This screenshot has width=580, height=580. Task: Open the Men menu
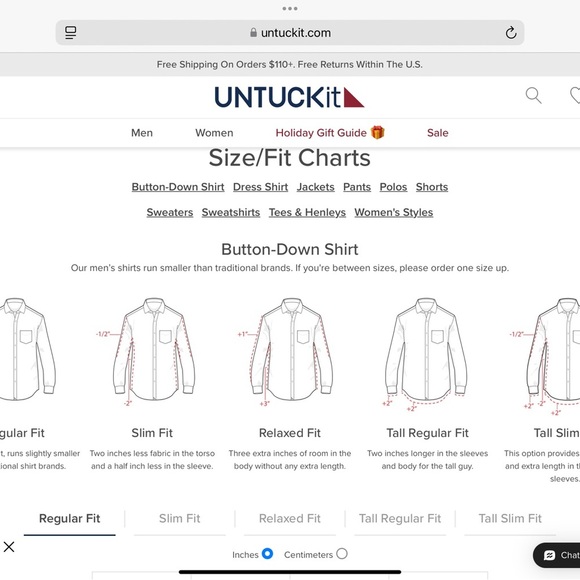pos(142,133)
